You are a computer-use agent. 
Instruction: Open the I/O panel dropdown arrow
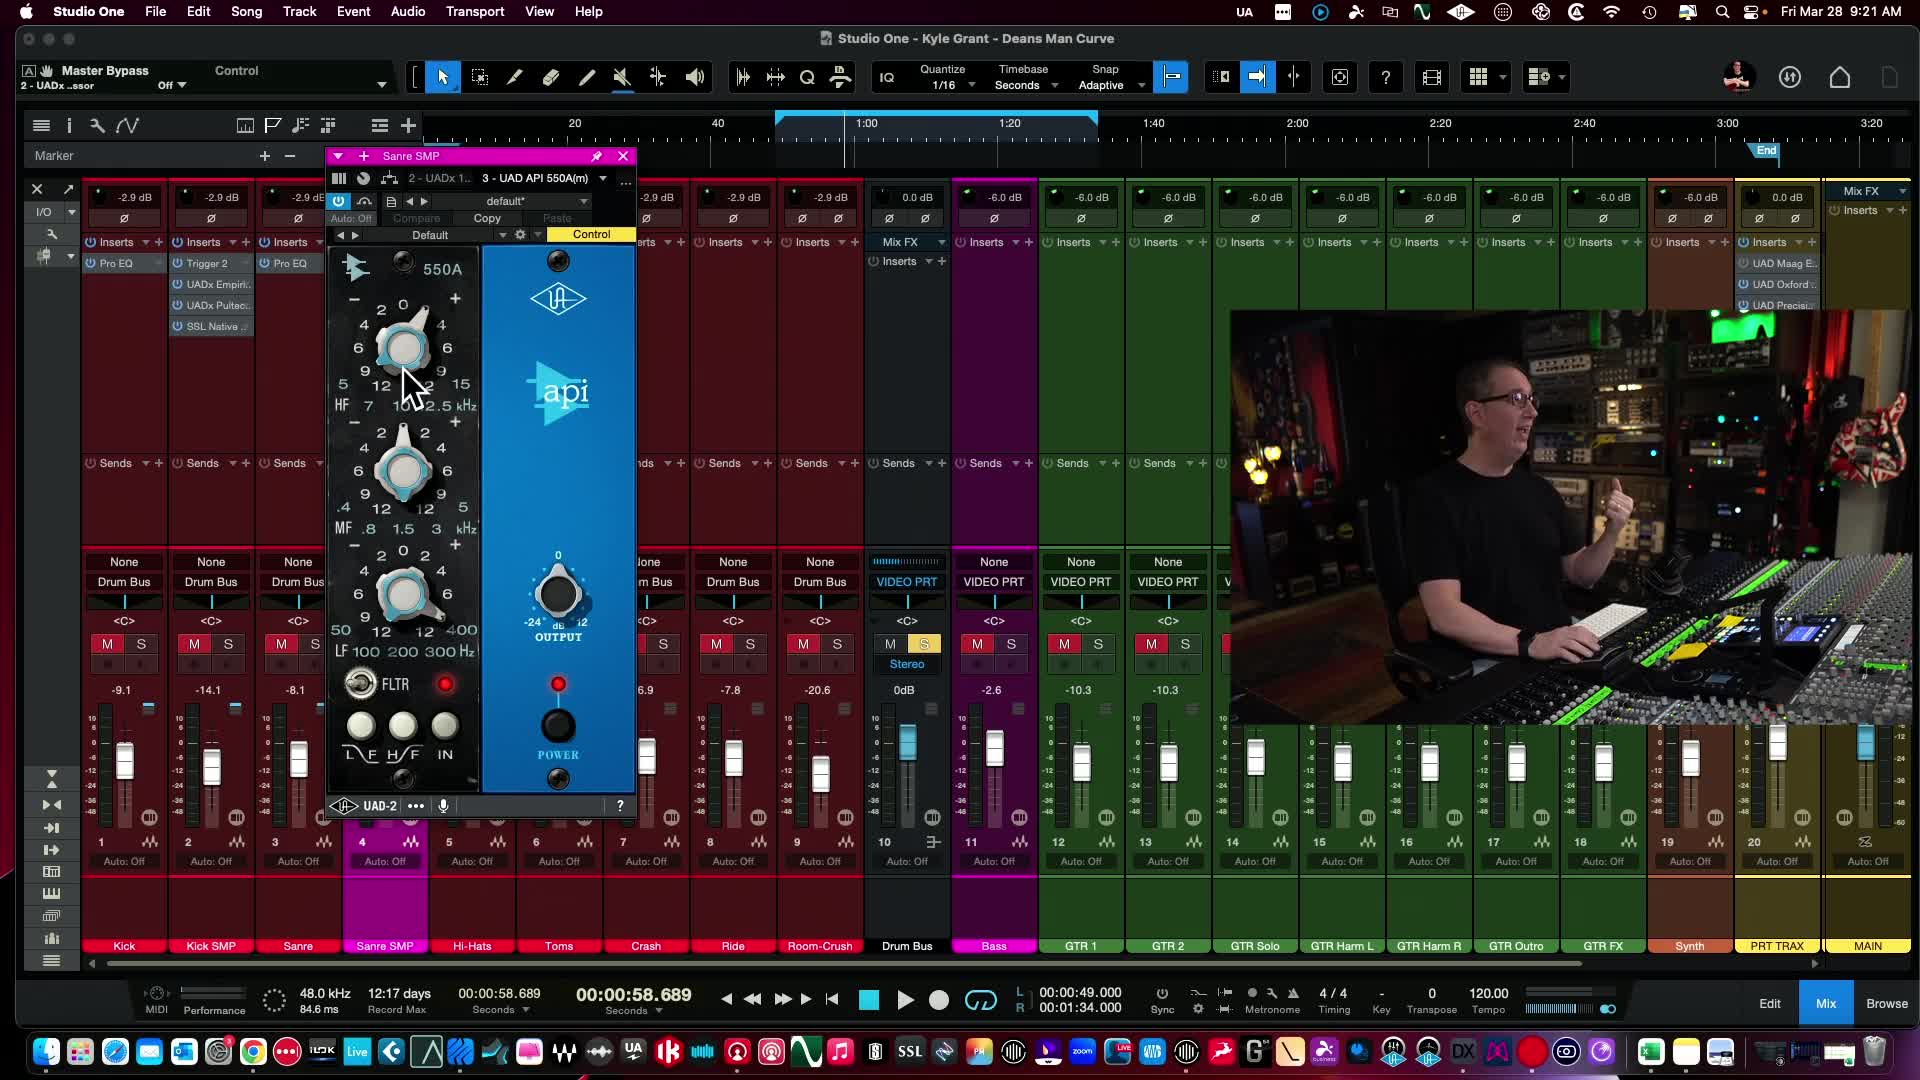(71, 212)
